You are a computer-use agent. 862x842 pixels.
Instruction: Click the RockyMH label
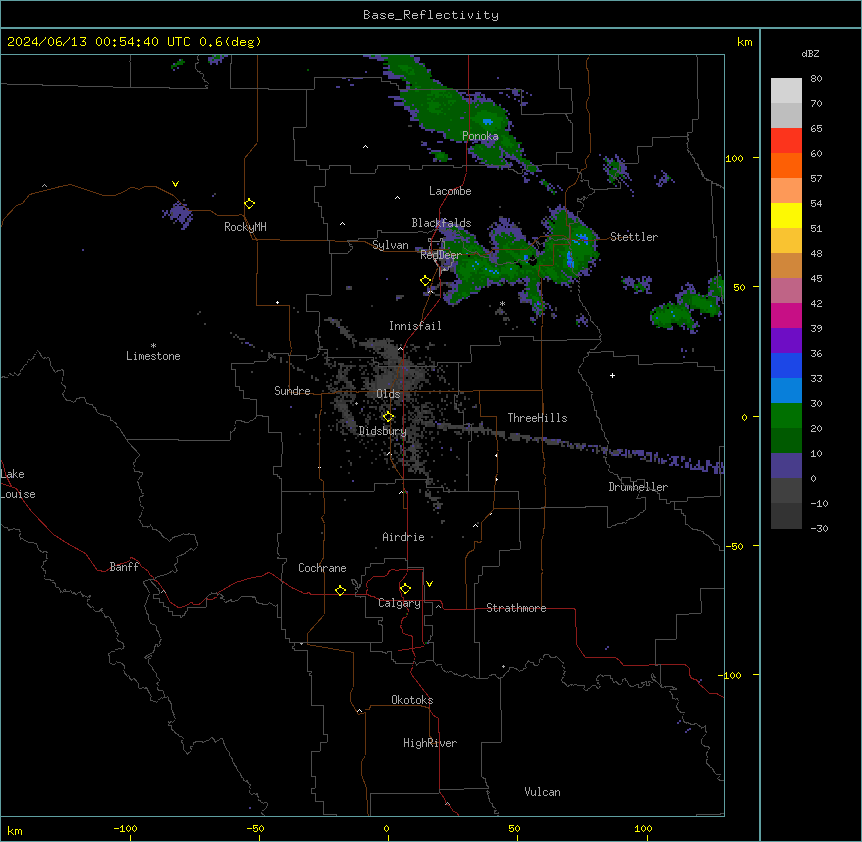point(245,227)
